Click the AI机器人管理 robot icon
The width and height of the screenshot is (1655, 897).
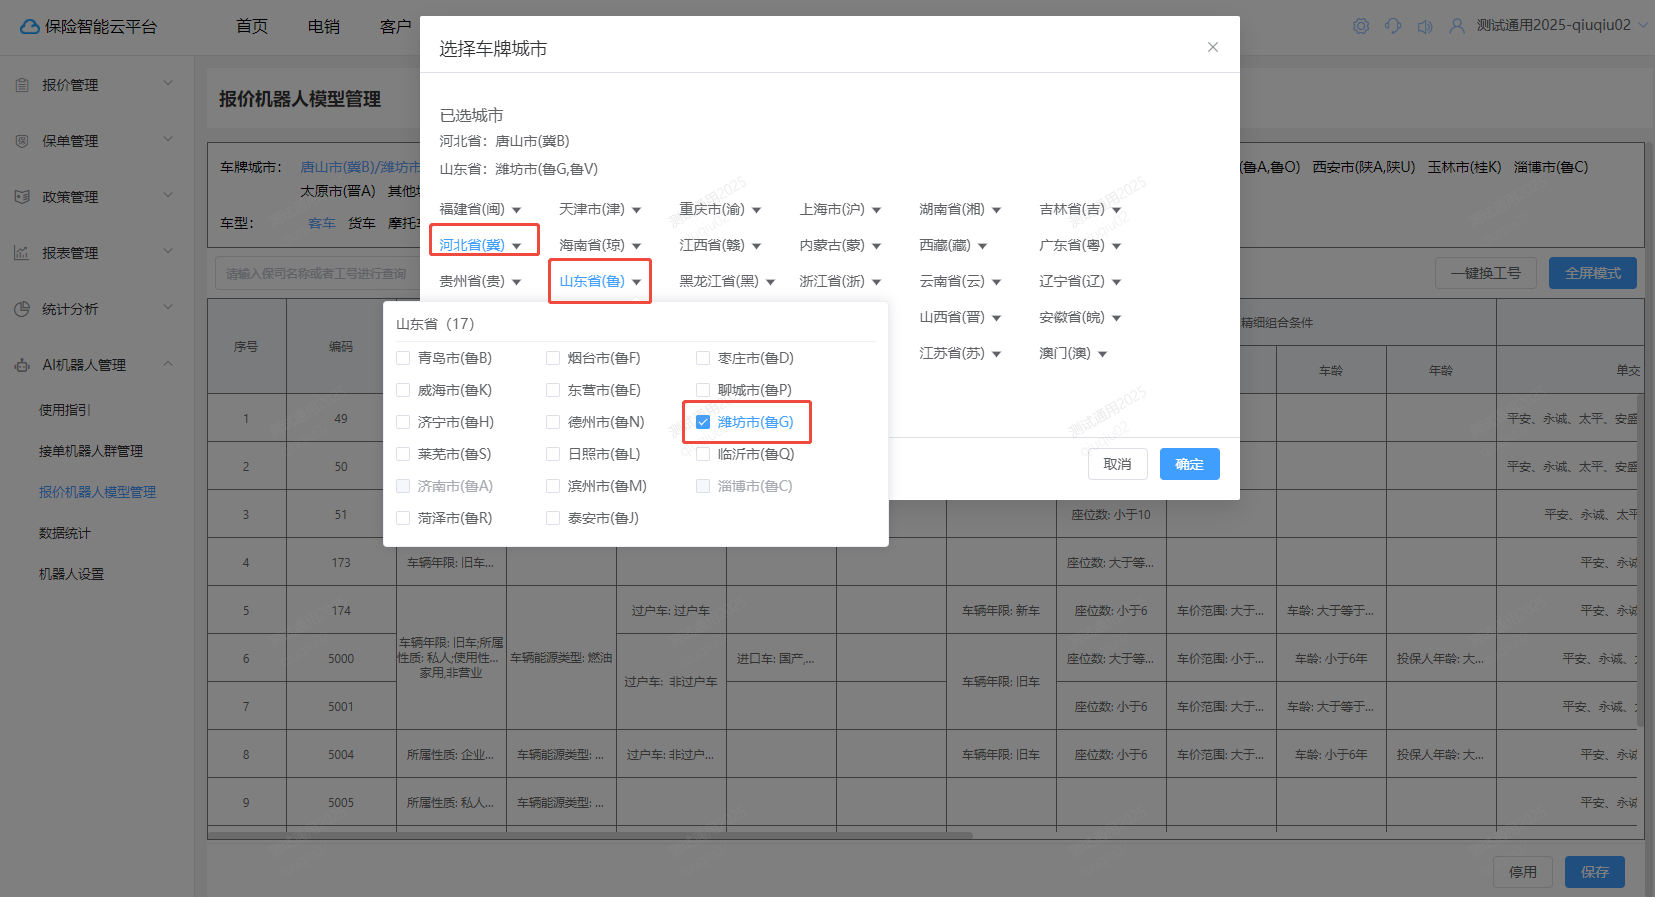point(22,365)
